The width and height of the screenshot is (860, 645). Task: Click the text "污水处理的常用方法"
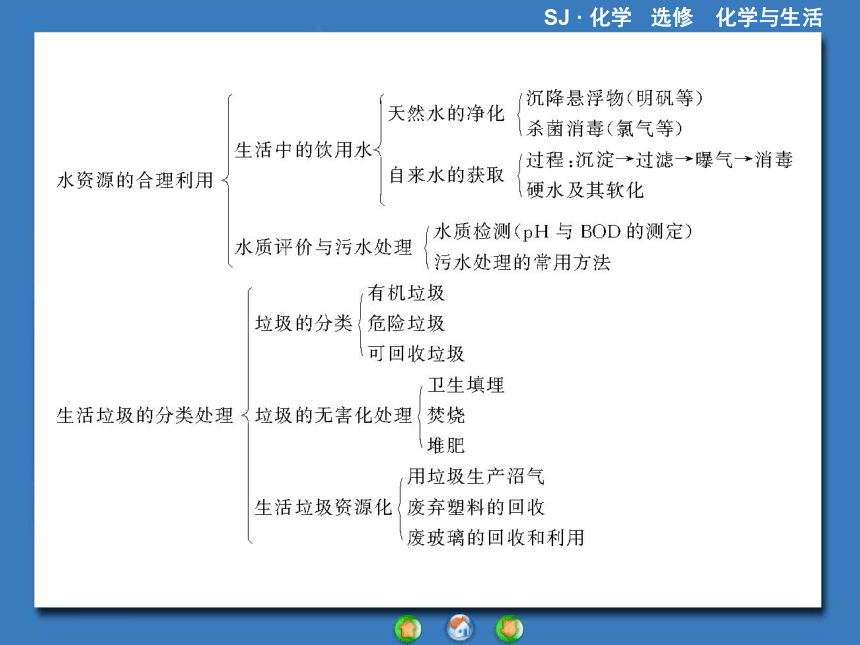[522, 262]
